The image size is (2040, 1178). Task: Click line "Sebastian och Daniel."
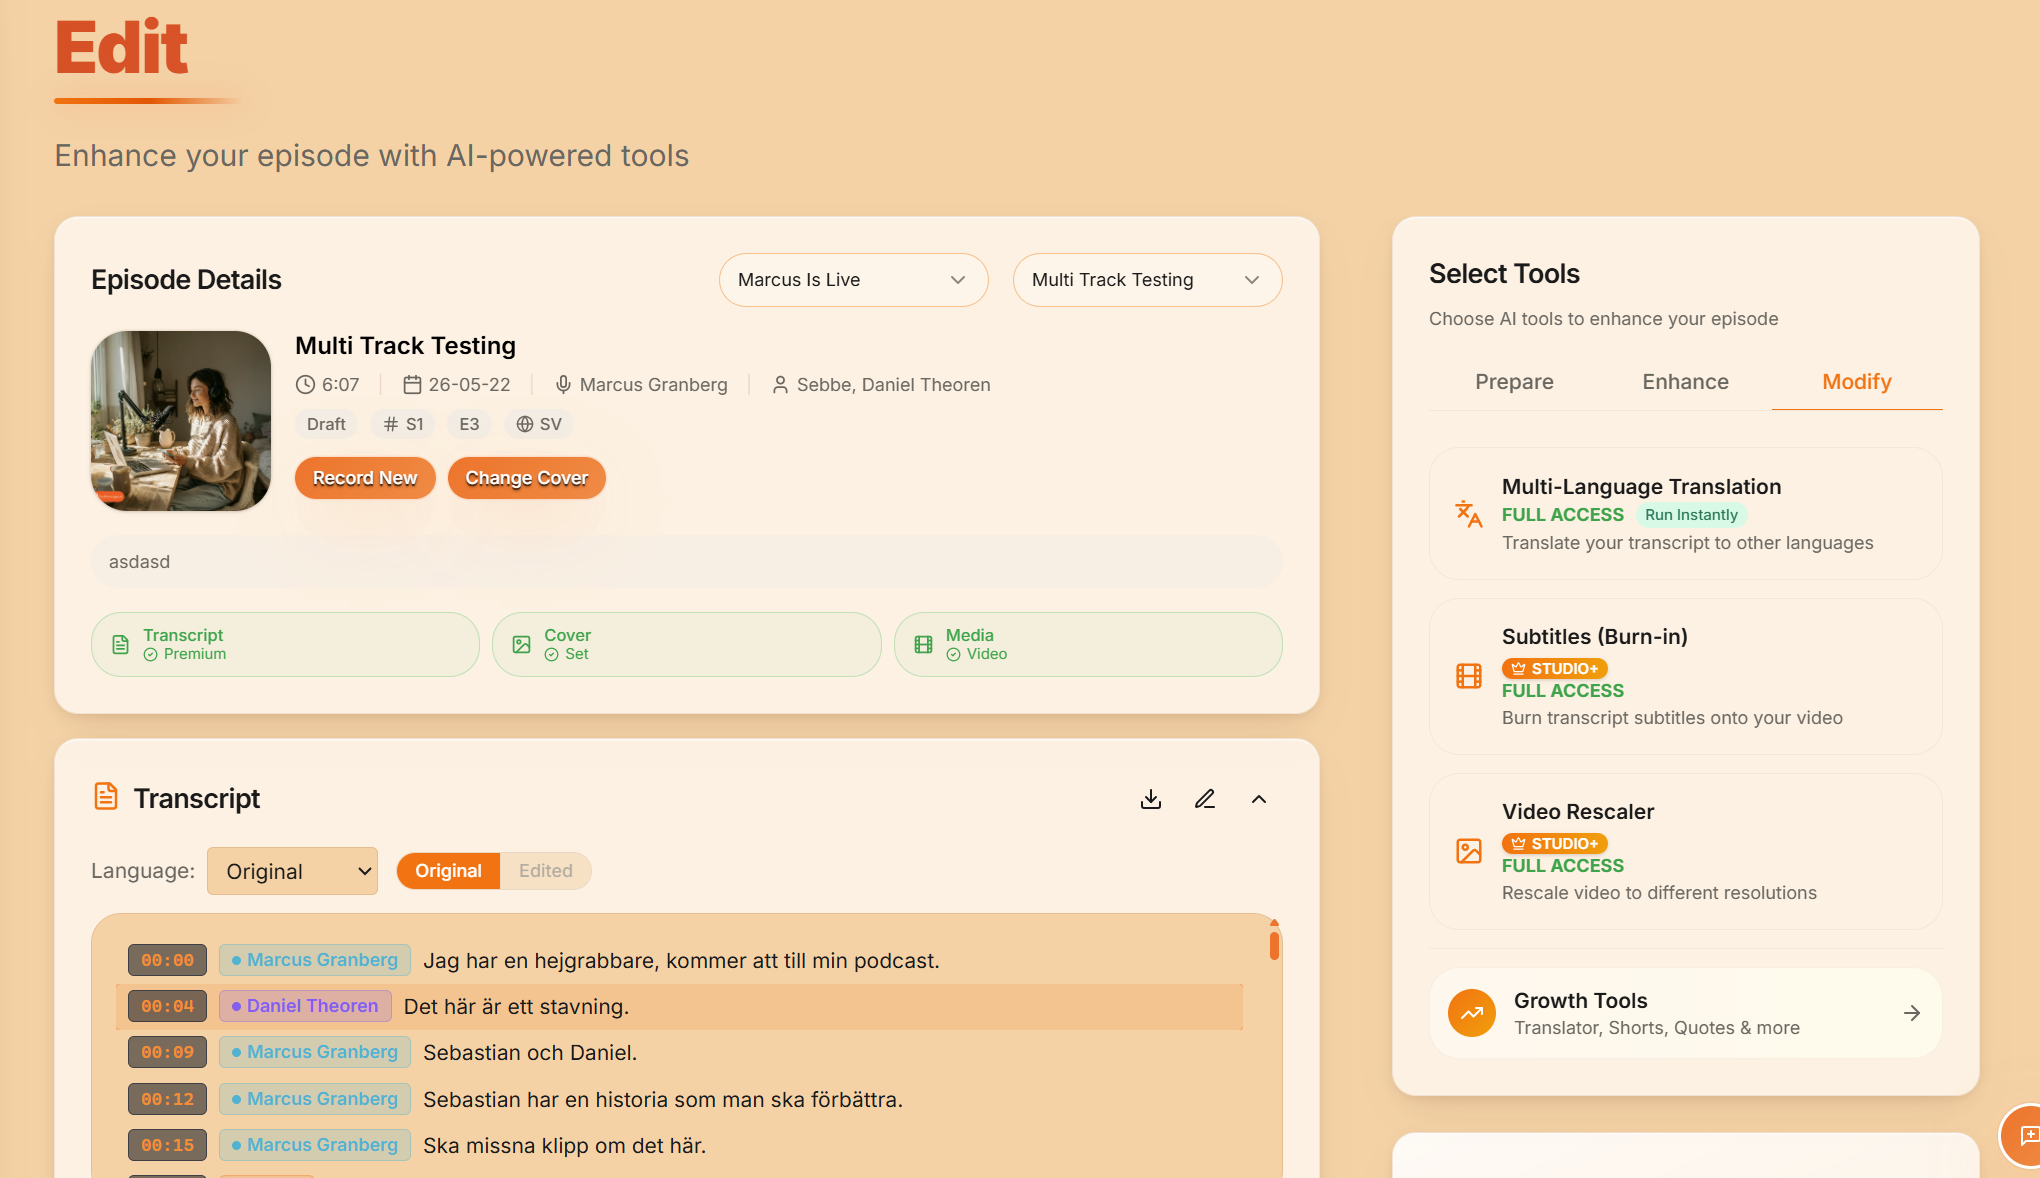530,1053
